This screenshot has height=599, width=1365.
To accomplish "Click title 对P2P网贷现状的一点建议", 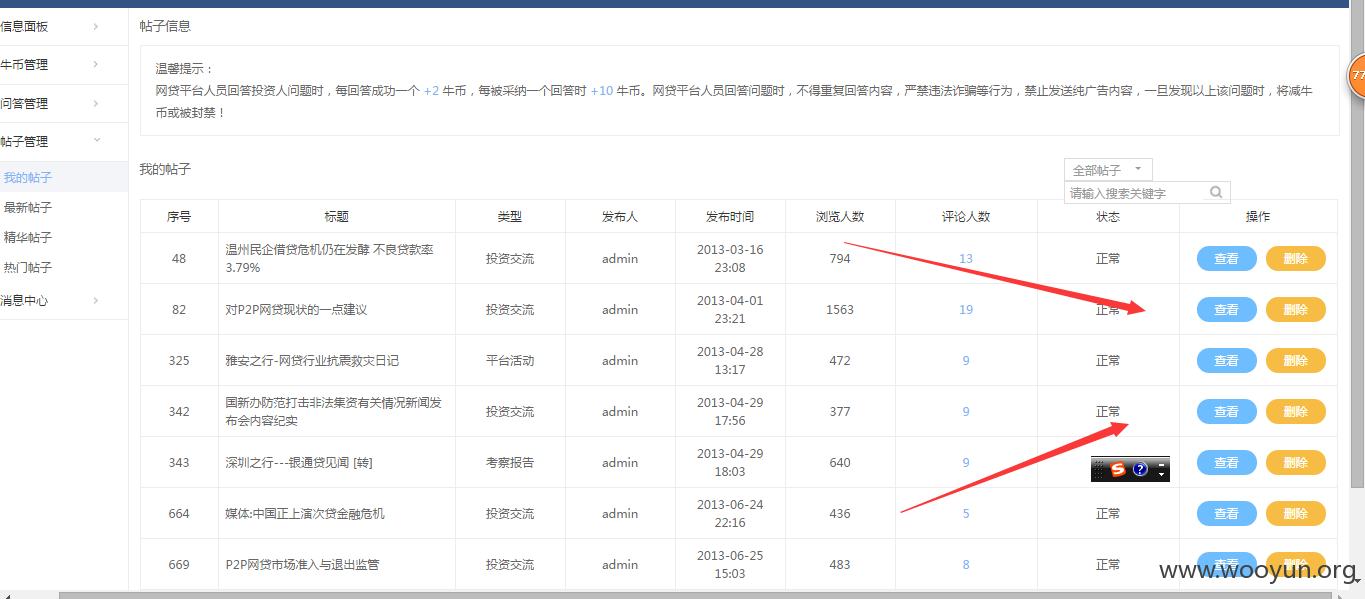I will 296,310.
